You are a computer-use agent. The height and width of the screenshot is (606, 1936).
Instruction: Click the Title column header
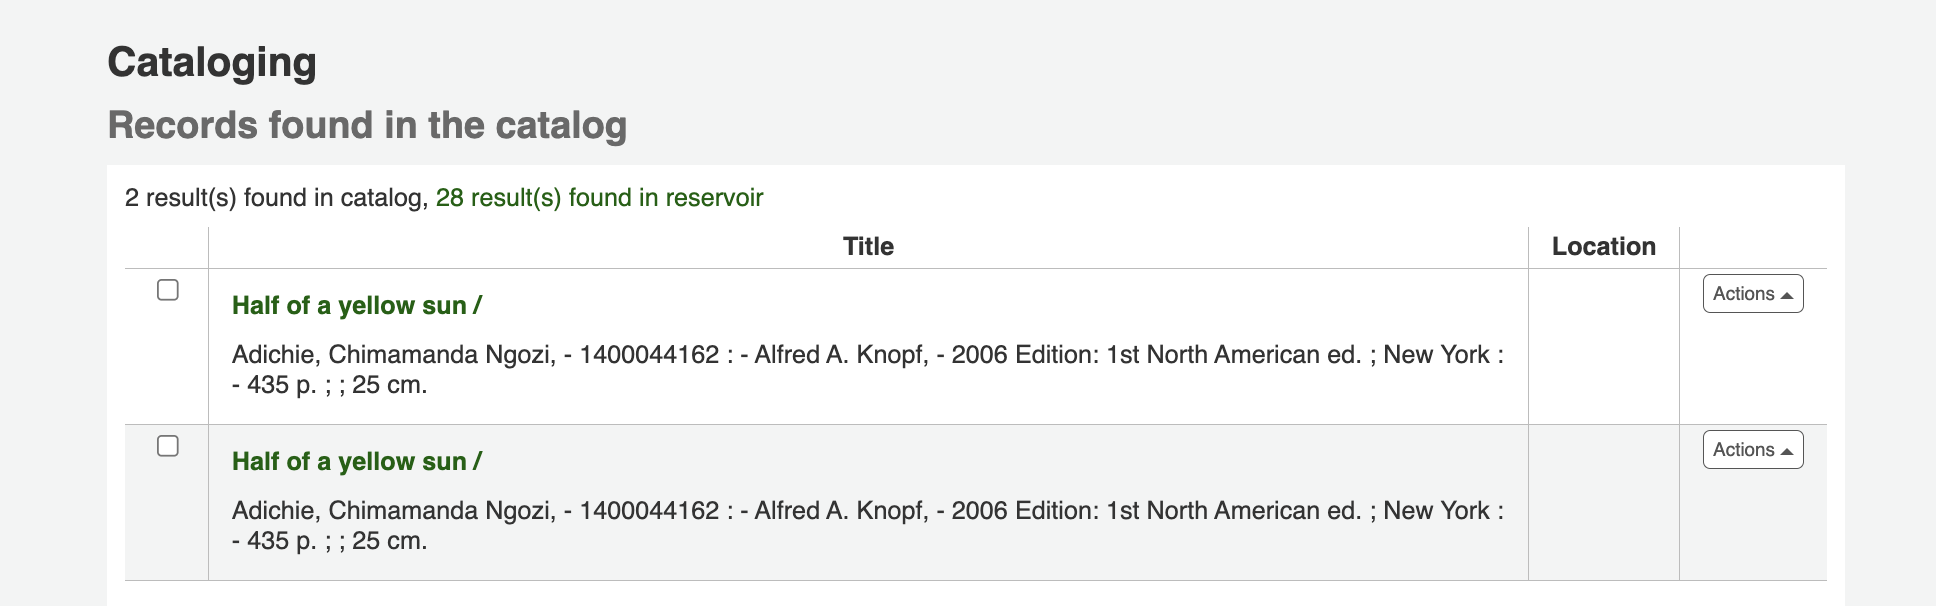868,247
